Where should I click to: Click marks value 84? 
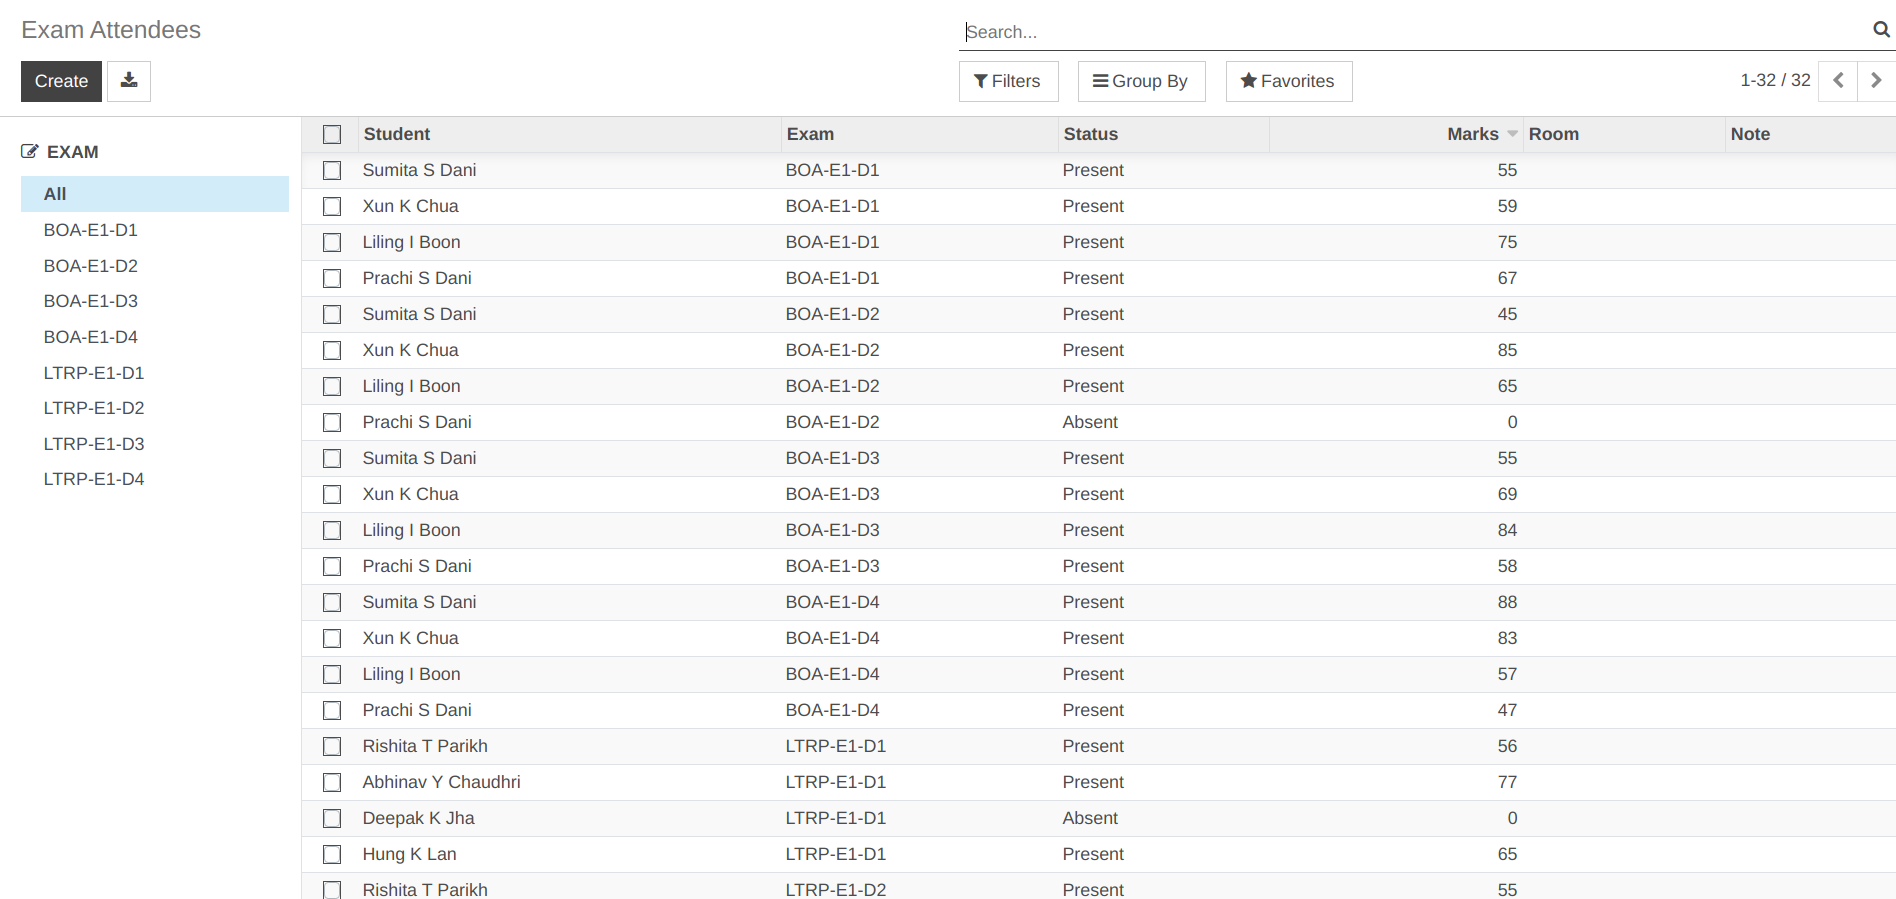1507,530
